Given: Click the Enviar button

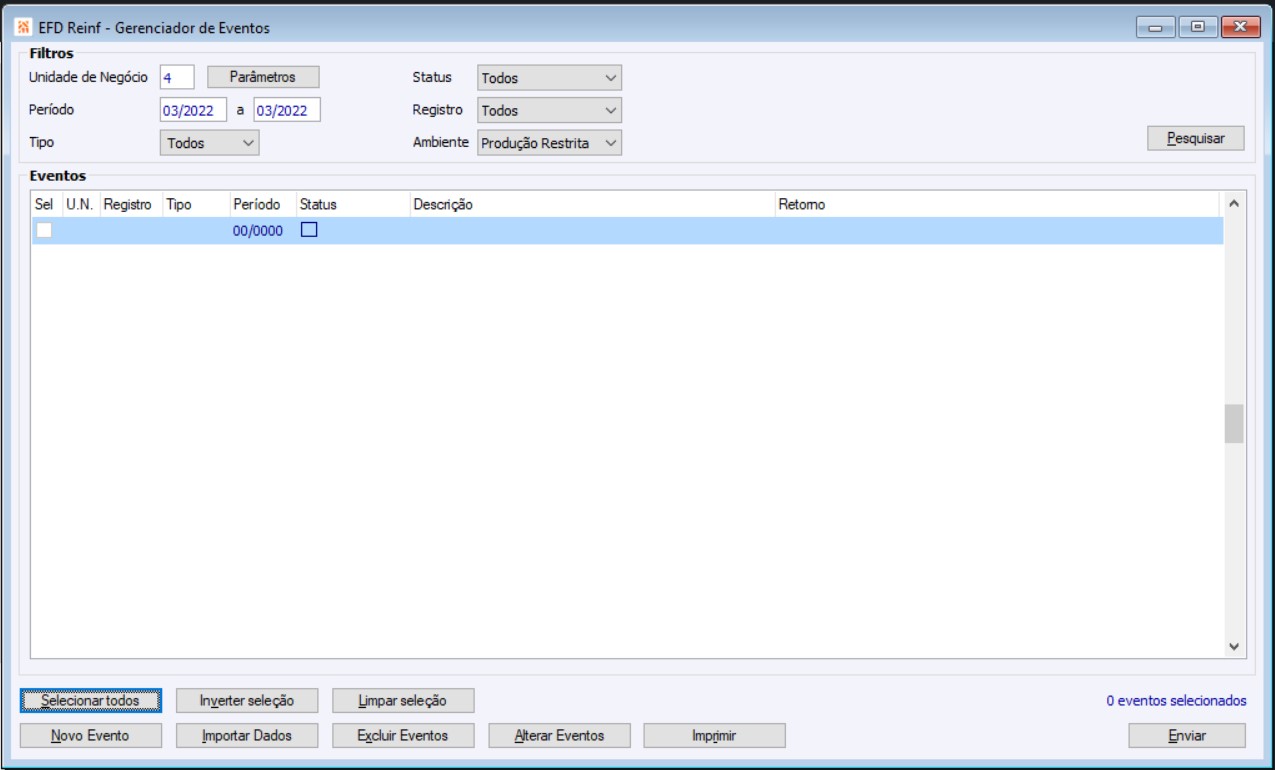Looking at the screenshot, I should tap(1187, 736).
